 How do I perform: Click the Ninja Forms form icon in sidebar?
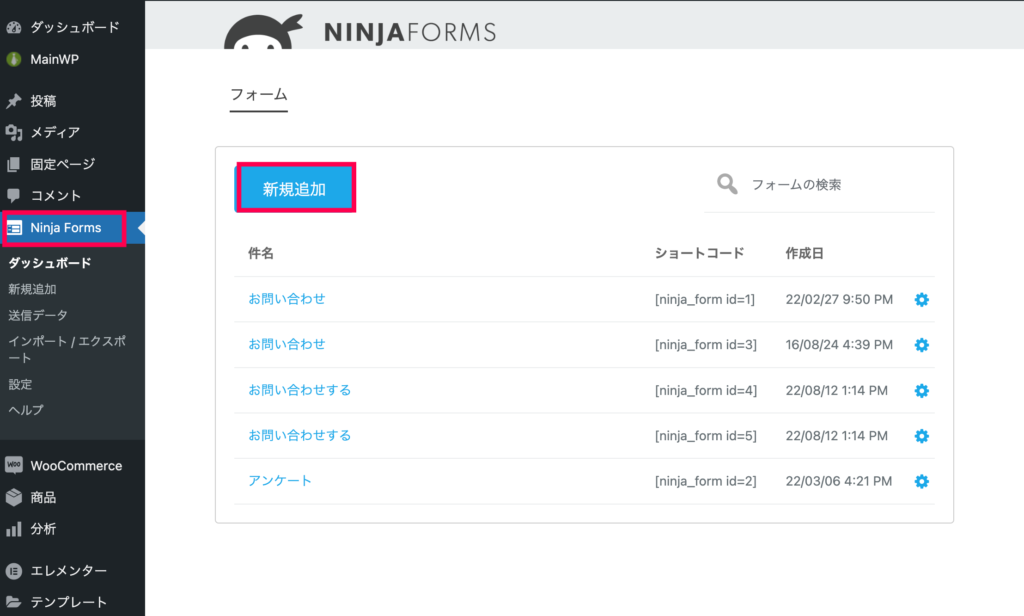(x=14, y=228)
